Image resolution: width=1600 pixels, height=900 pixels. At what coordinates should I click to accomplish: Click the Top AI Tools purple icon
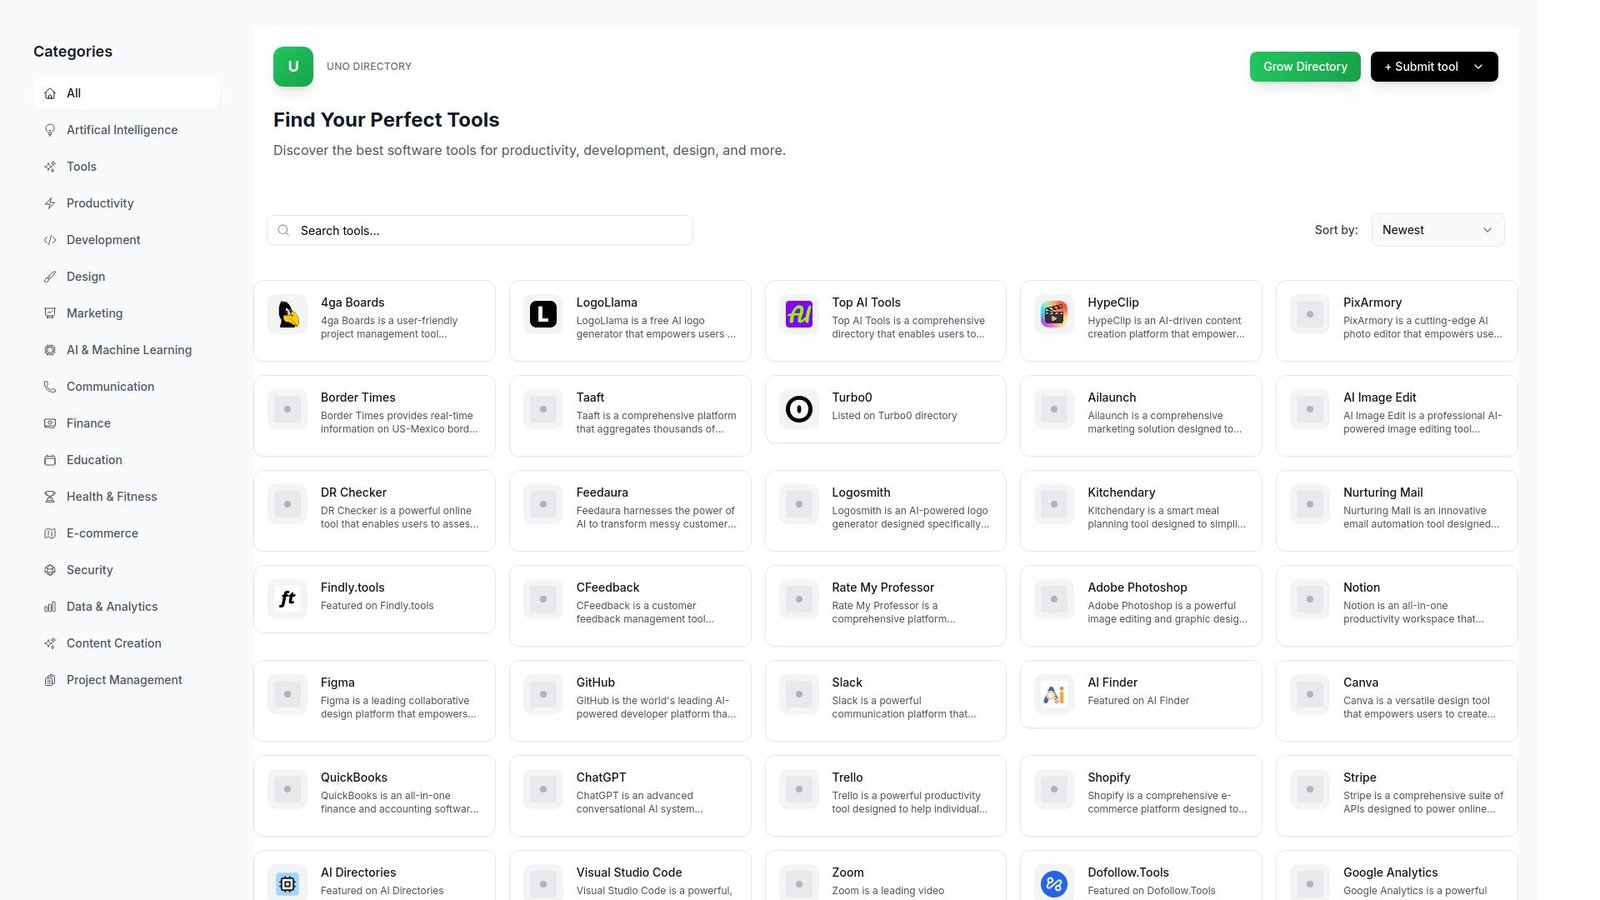799,314
